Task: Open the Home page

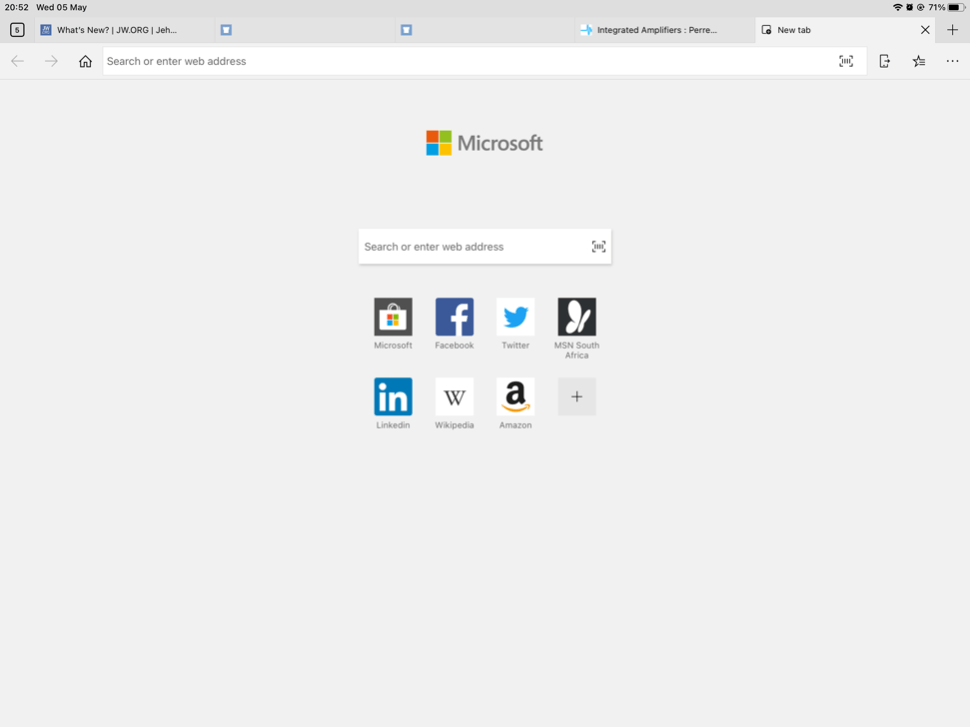Action: pyautogui.click(x=85, y=61)
